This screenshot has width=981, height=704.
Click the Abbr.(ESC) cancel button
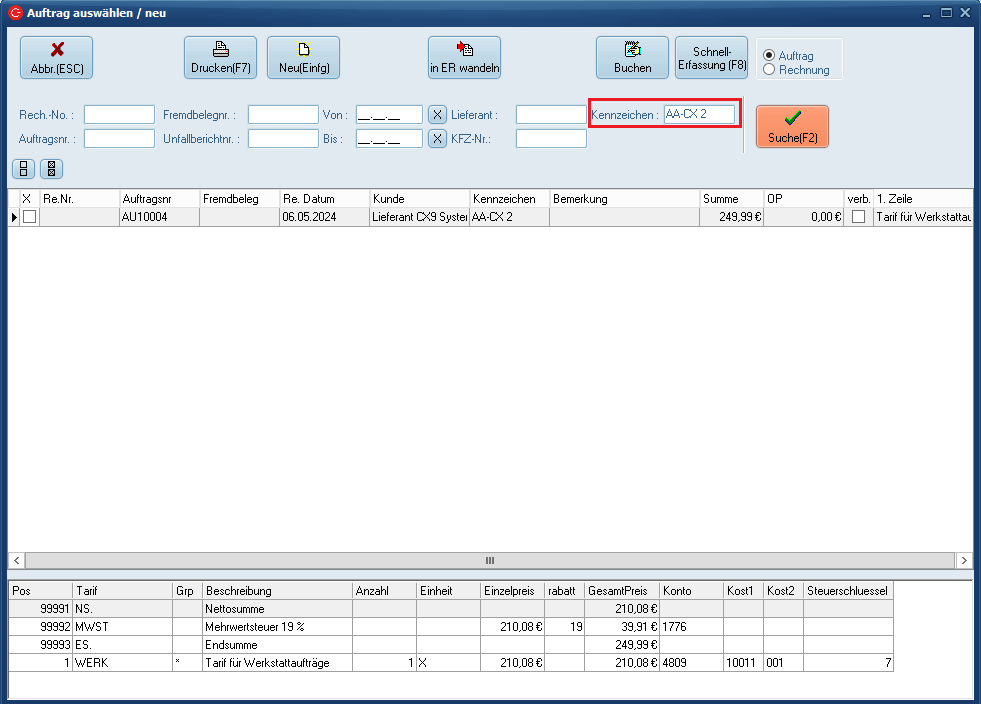click(56, 58)
